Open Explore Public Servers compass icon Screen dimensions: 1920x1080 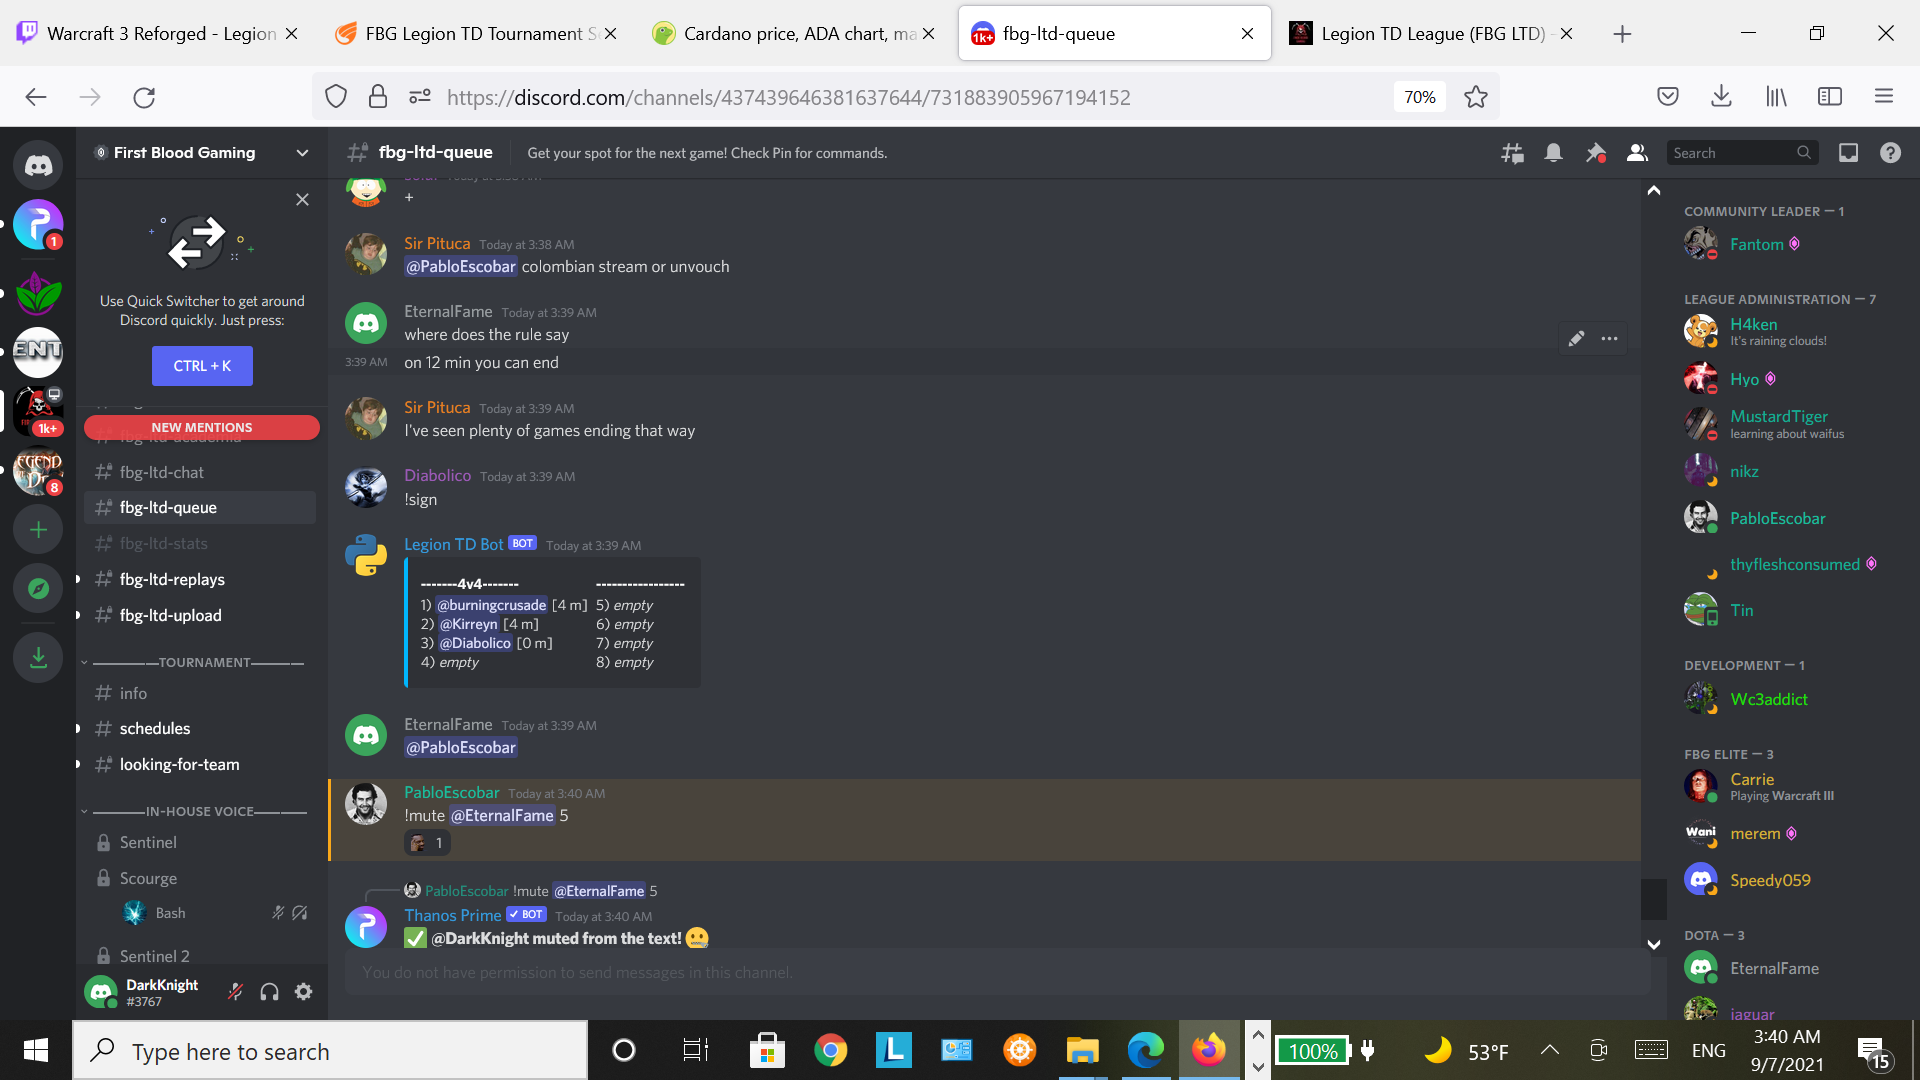(38, 588)
